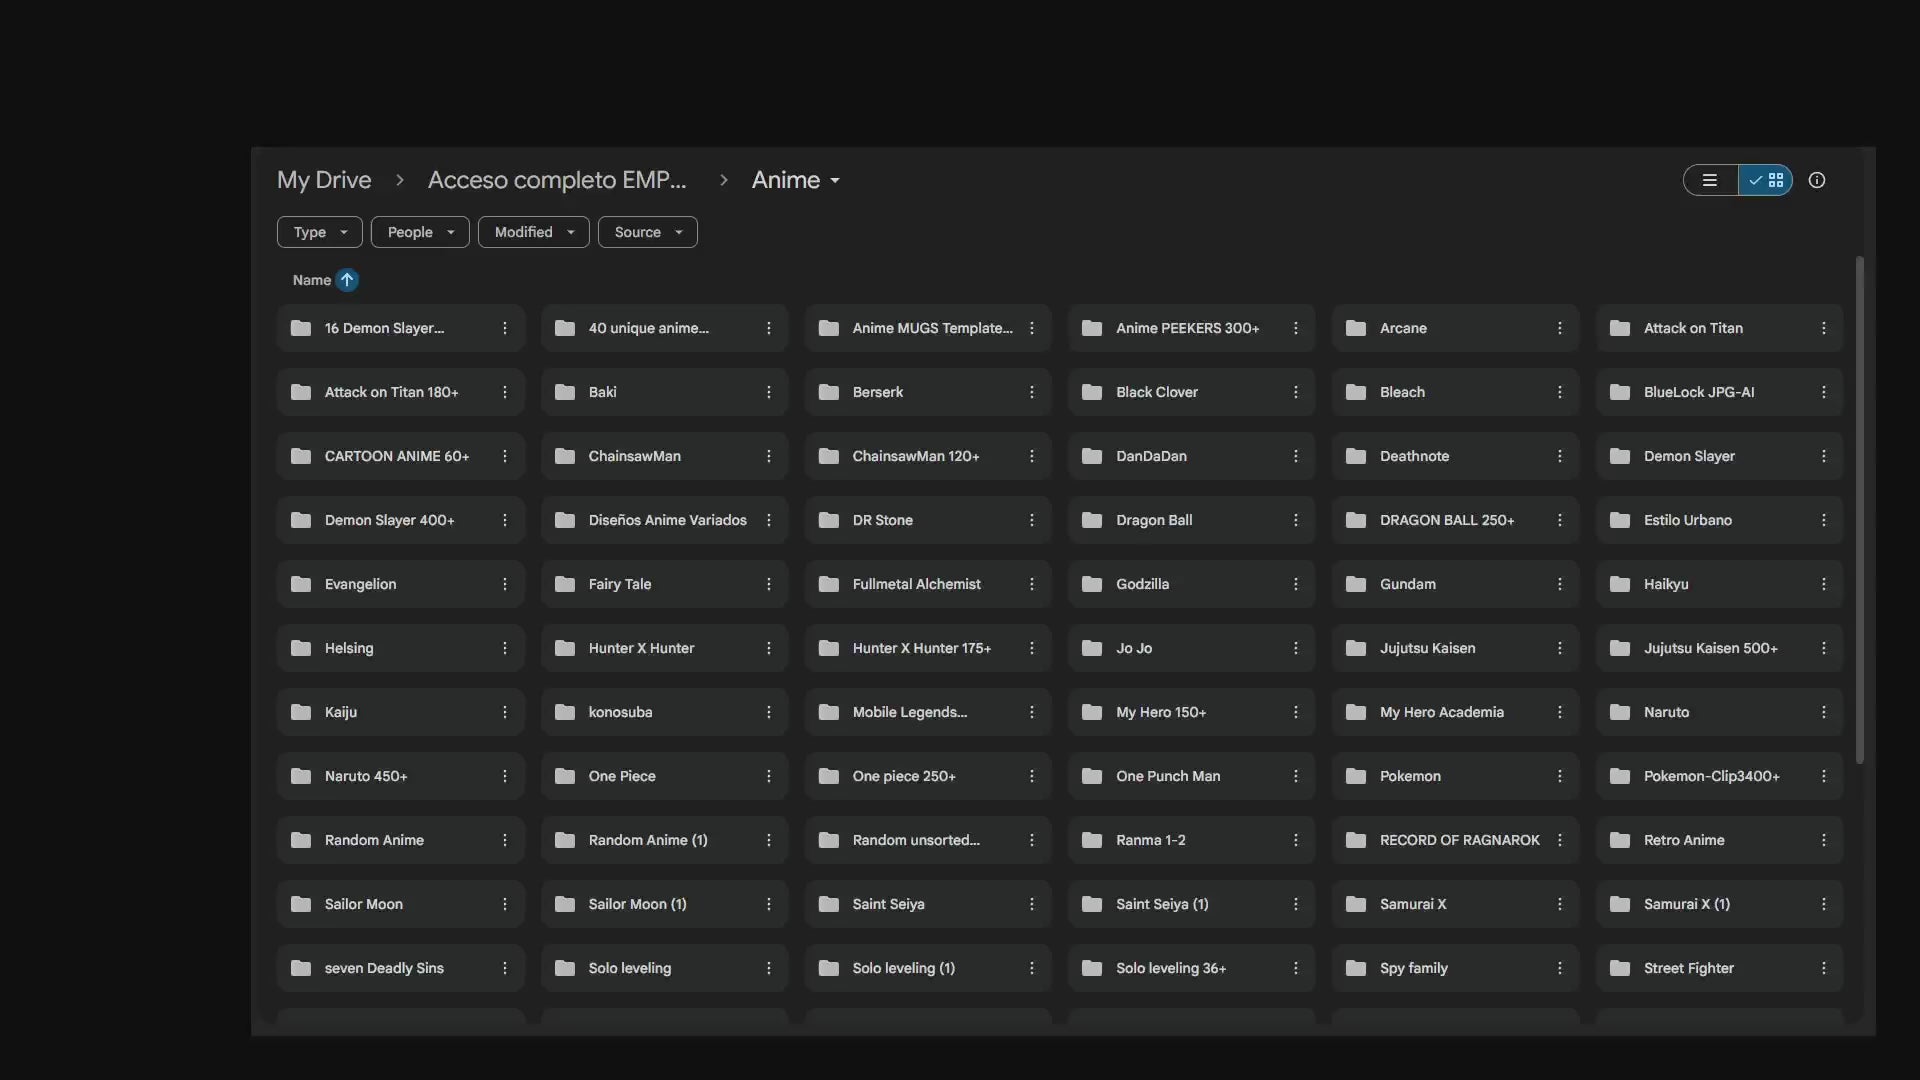Select the RECORD OF RAGNAROK folder
The height and width of the screenshot is (1080, 1920).
[x=1455, y=840]
